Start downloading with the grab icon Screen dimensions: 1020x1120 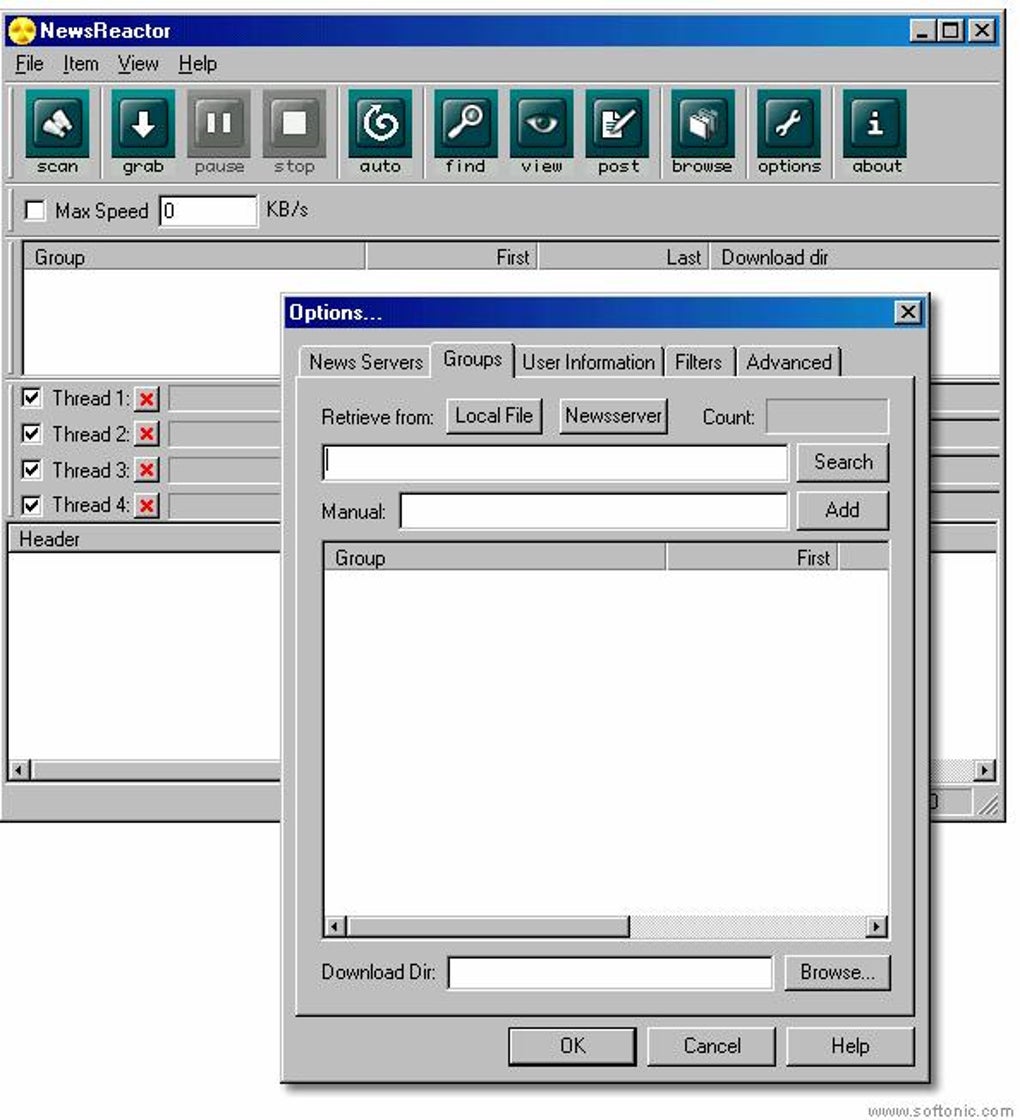click(x=143, y=133)
